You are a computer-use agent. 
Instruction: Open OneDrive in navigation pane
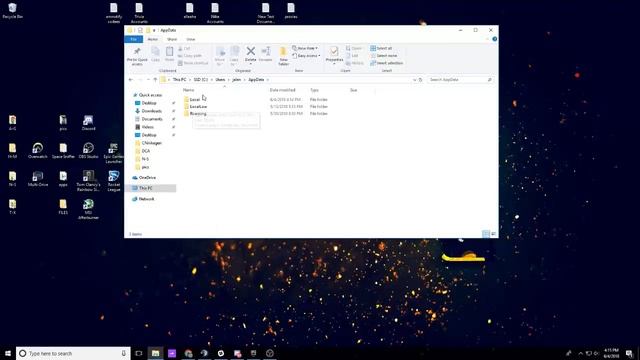[147, 178]
